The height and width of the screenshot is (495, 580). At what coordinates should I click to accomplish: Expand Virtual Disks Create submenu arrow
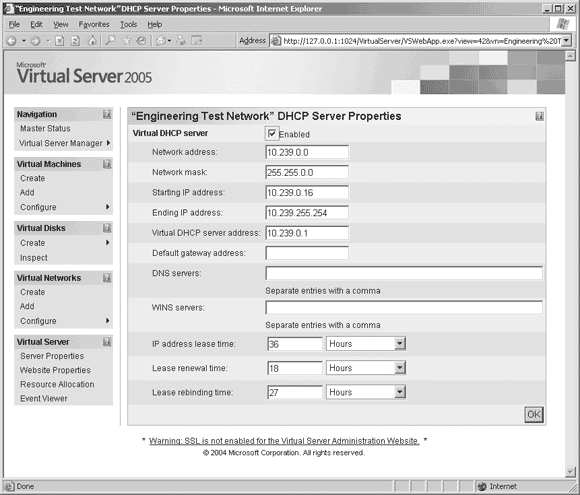[108, 243]
